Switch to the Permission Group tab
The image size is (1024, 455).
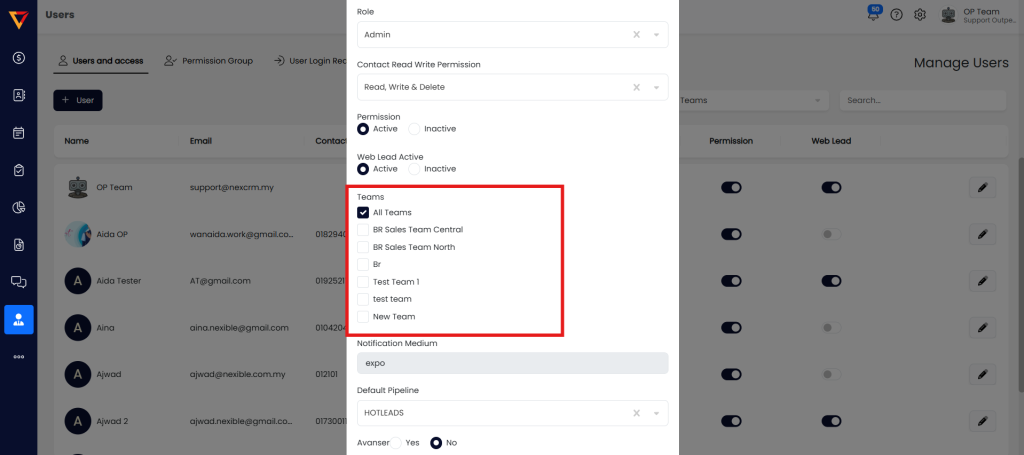click(210, 61)
